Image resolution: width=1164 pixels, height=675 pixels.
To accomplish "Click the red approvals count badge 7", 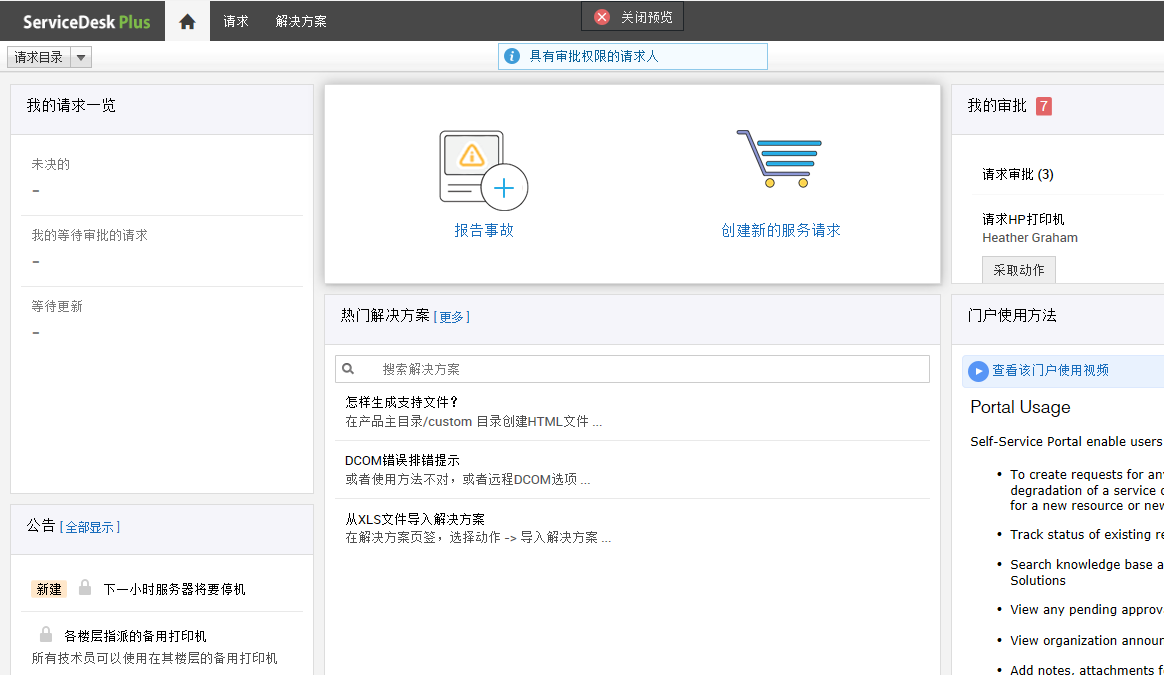I will click(1043, 106).
